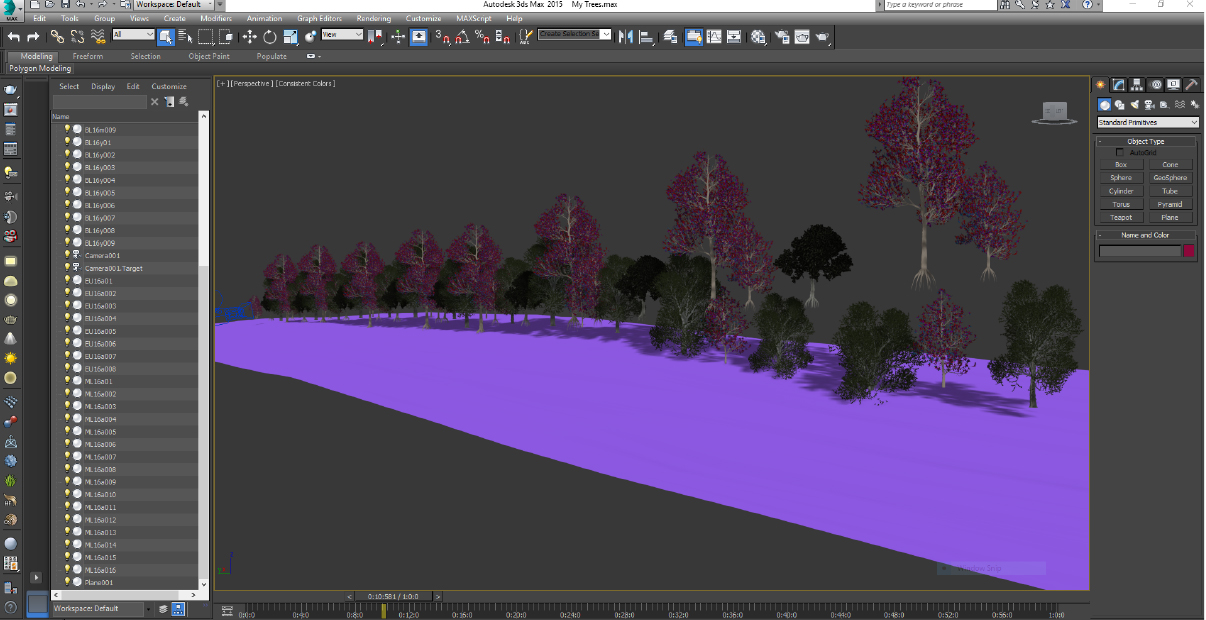Image resolution: width=1206 pixels, height=620 pixels.
Task: Click the object color swatch
Action: pos(1189,251)
